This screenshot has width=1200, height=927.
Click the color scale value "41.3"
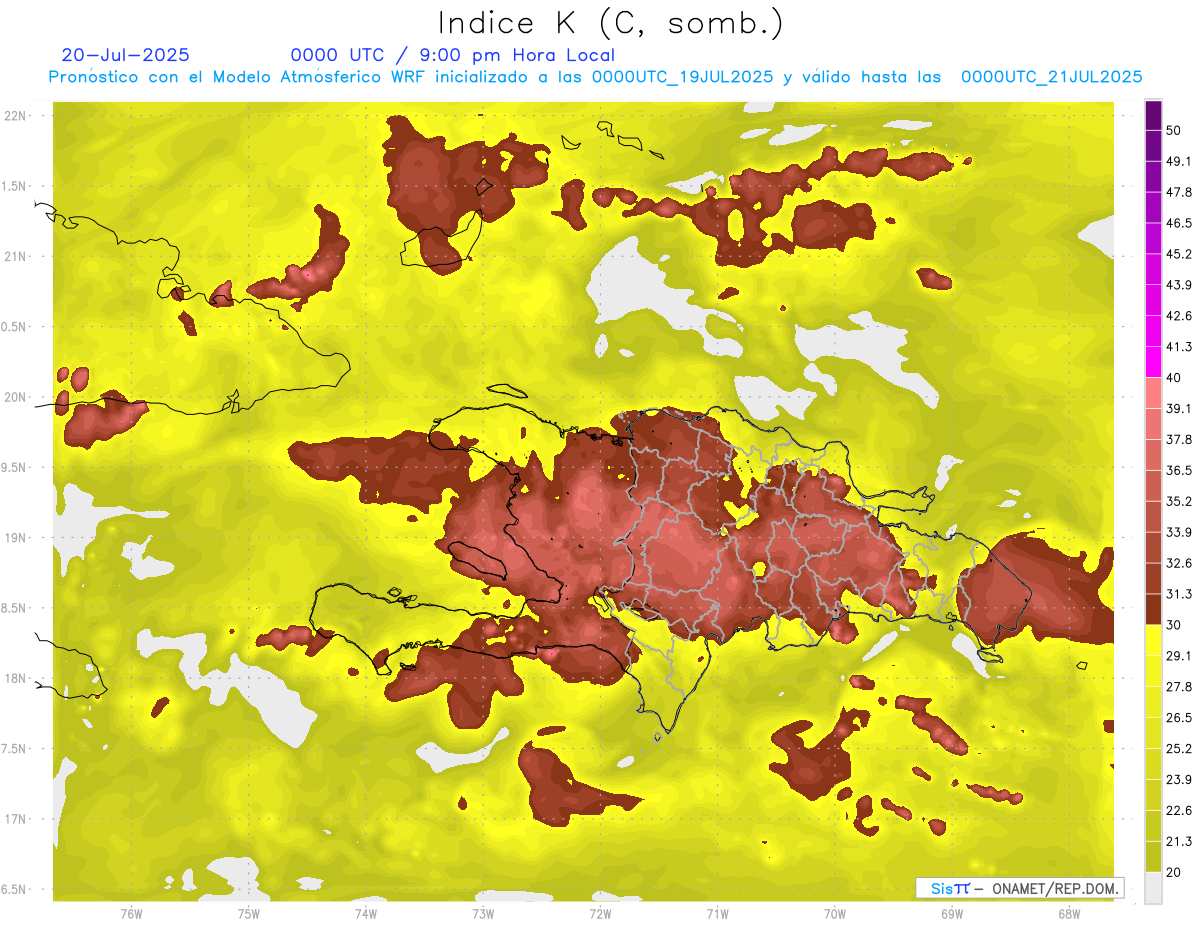pos(1179,347)
